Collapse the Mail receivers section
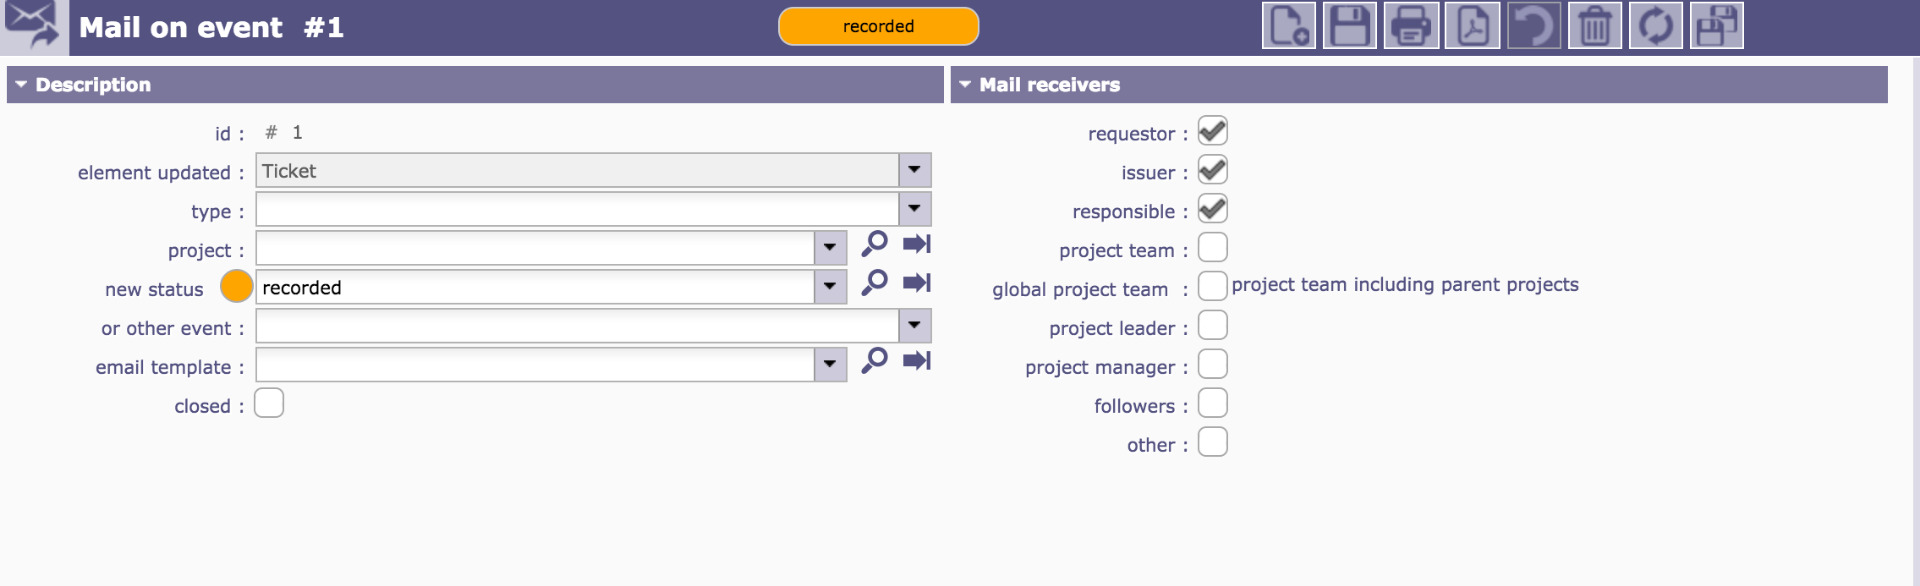Screen dimensions: 1920x586 [x=965, y=85]
